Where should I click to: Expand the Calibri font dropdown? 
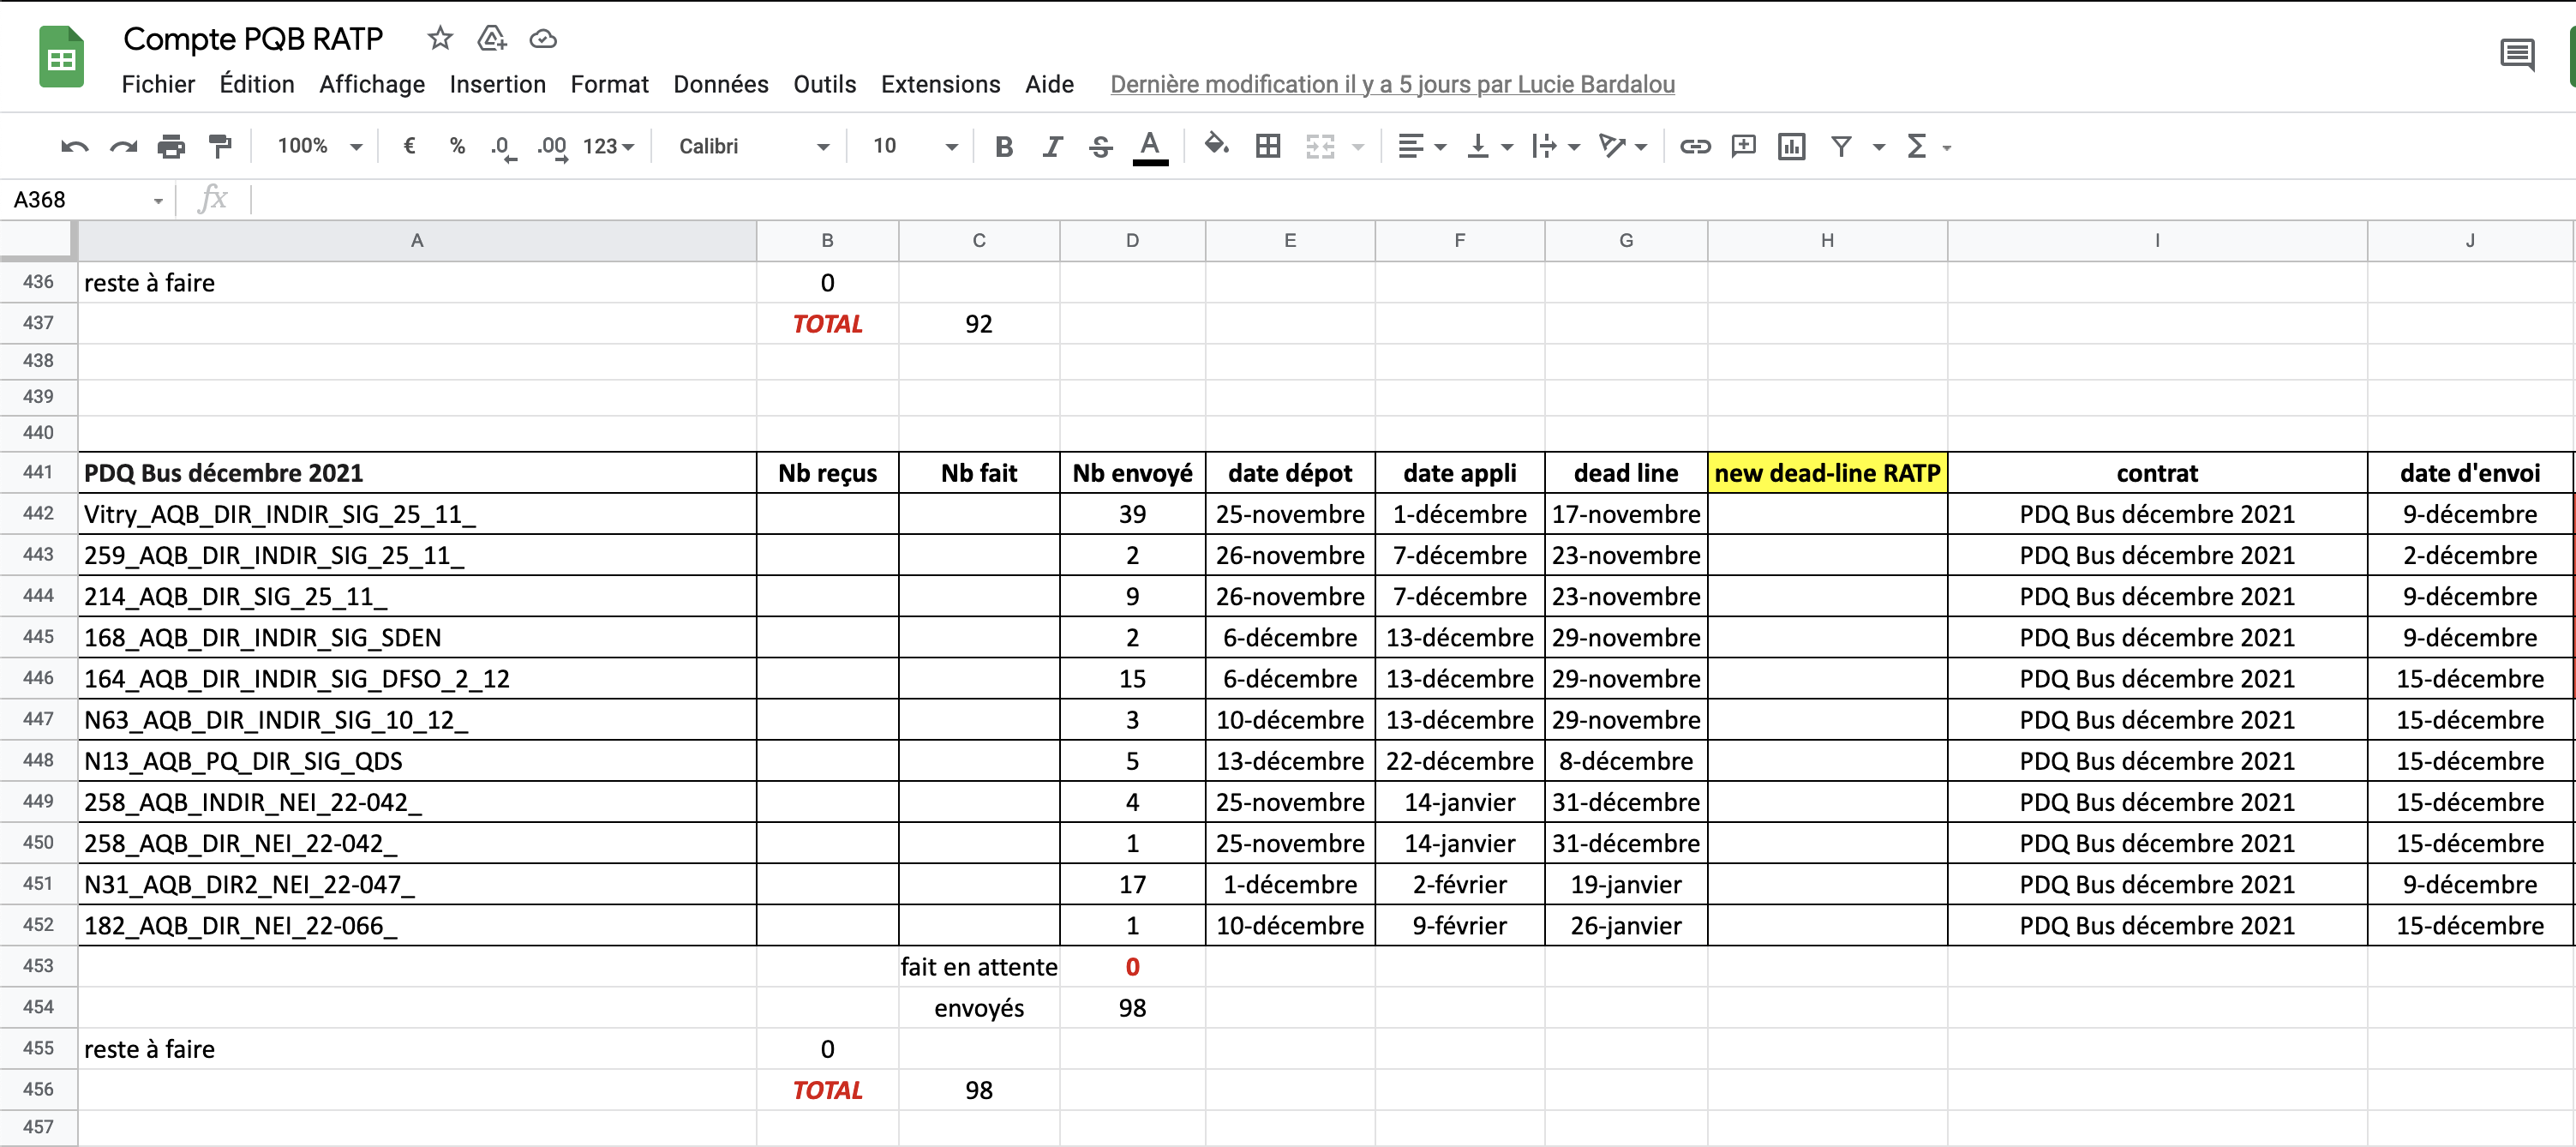[753, 147]
